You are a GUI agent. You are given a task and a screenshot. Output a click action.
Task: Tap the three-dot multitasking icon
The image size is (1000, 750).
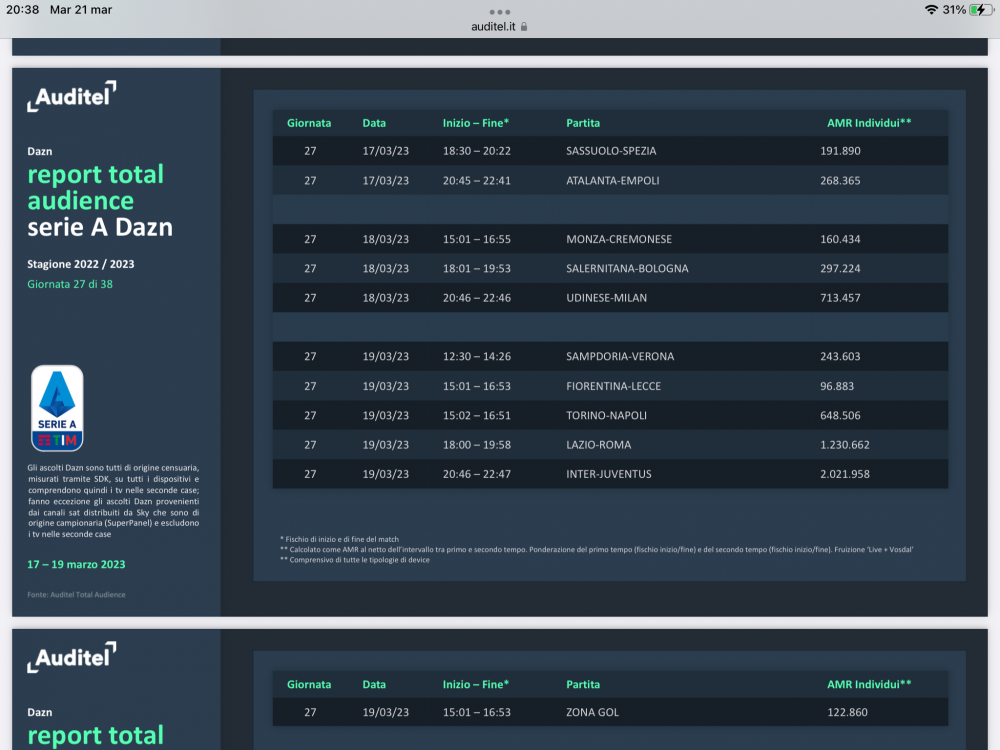pyautogui.click(x=499, y=12)
